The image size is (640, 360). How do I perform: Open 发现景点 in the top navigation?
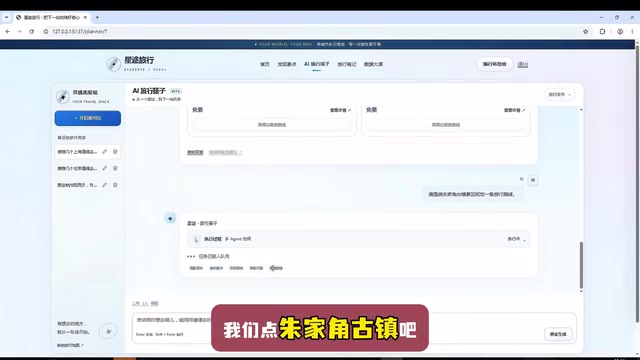pos(287,64)
